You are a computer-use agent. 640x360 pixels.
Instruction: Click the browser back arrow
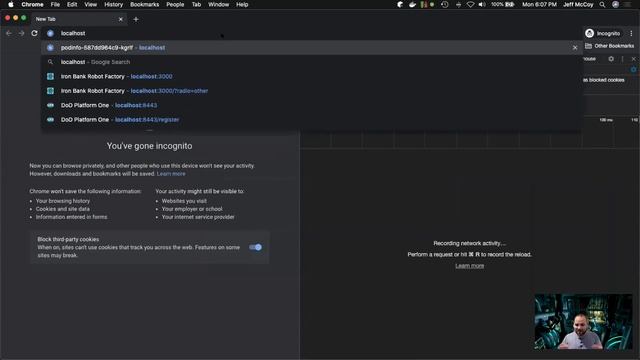(9, 33)
